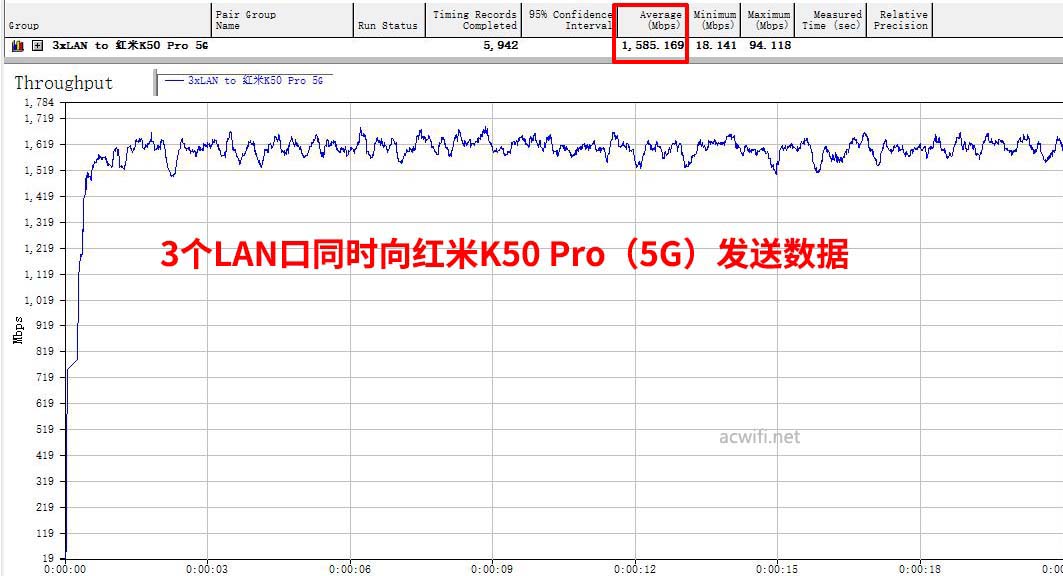Click the Relative Precision column header
Viewport: 1063px width, 576px height.
click(900, 20)
